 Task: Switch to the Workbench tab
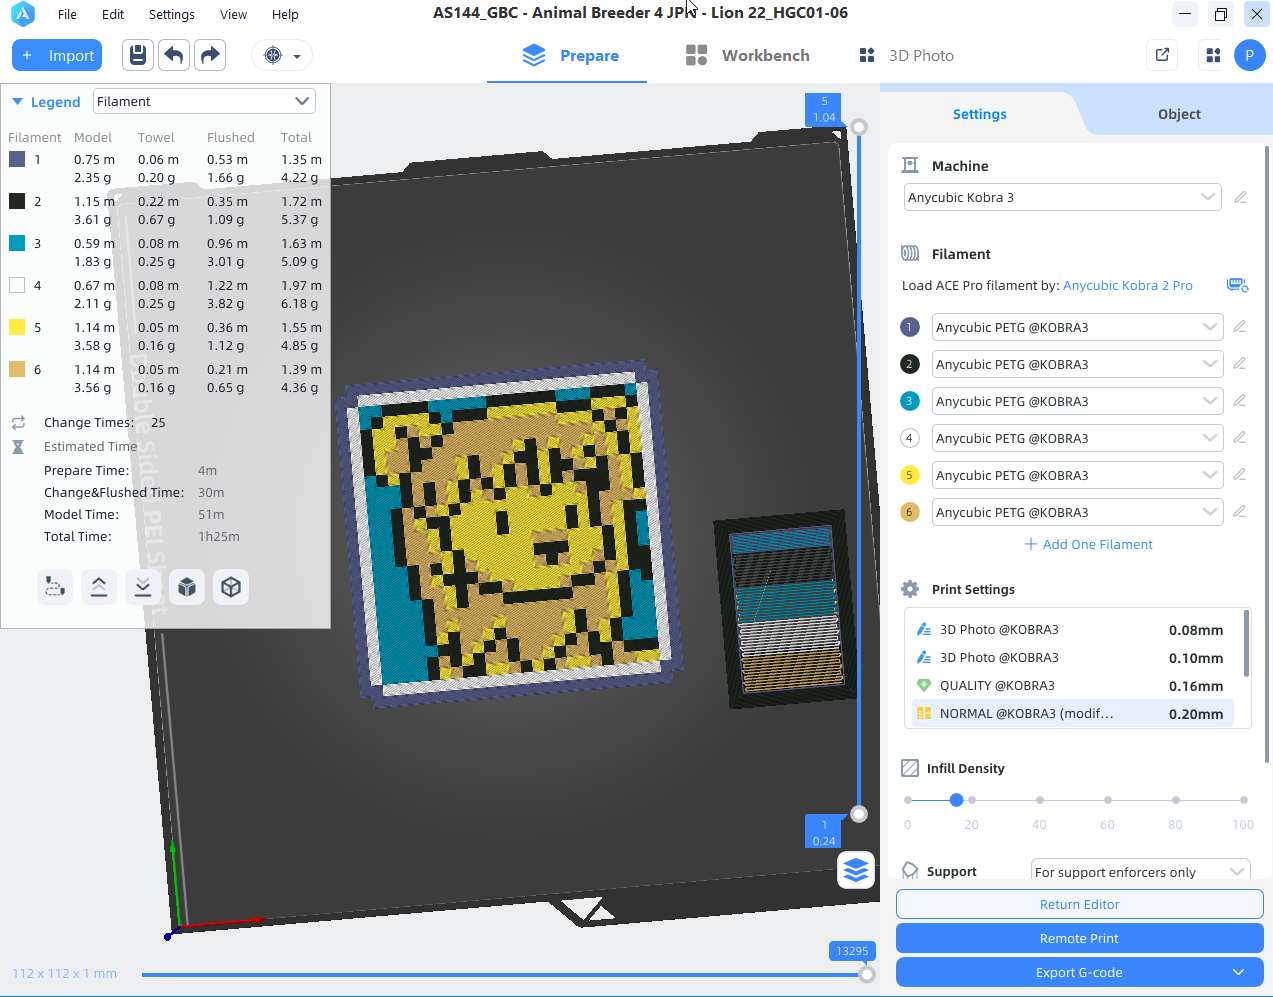tap(747, 55)
